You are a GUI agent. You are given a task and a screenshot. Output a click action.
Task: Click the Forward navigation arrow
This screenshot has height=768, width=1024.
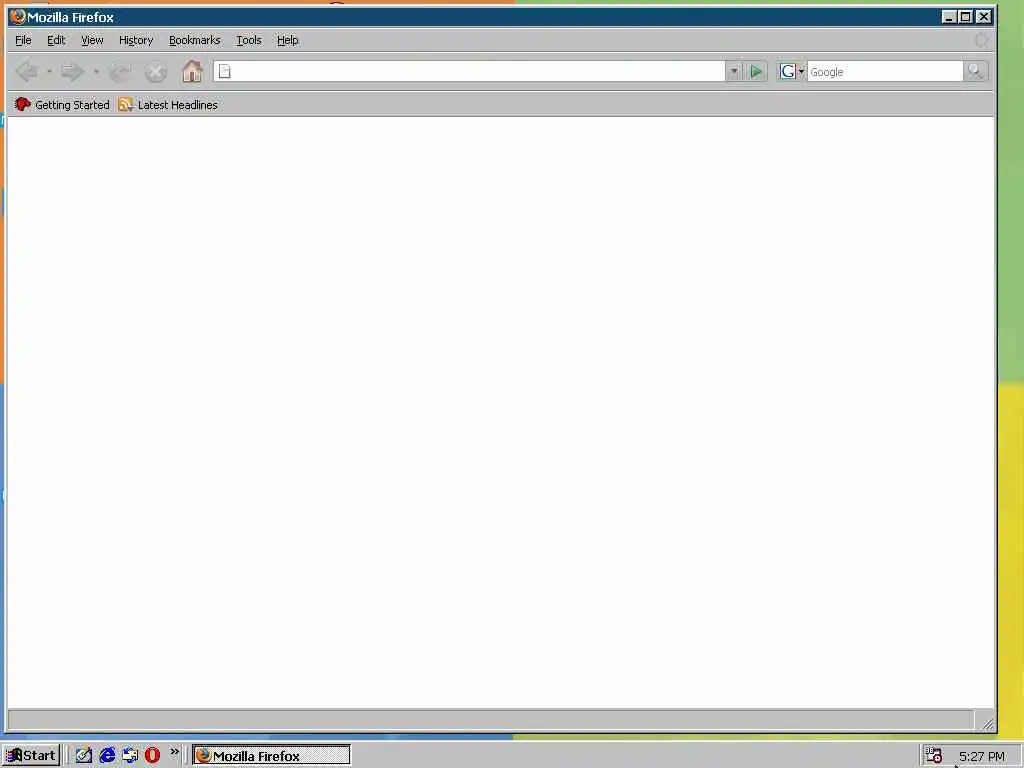coord(72,71)
